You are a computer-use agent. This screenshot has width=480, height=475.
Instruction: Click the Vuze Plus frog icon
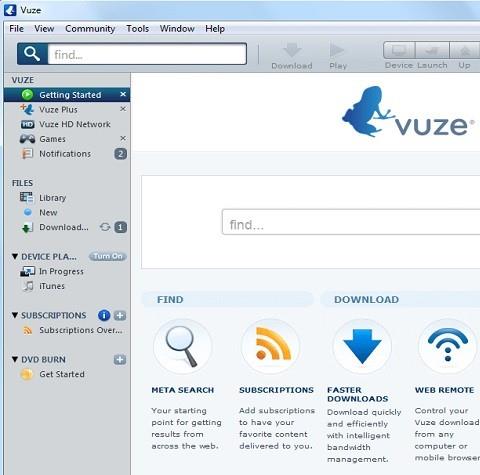(27, 109)
